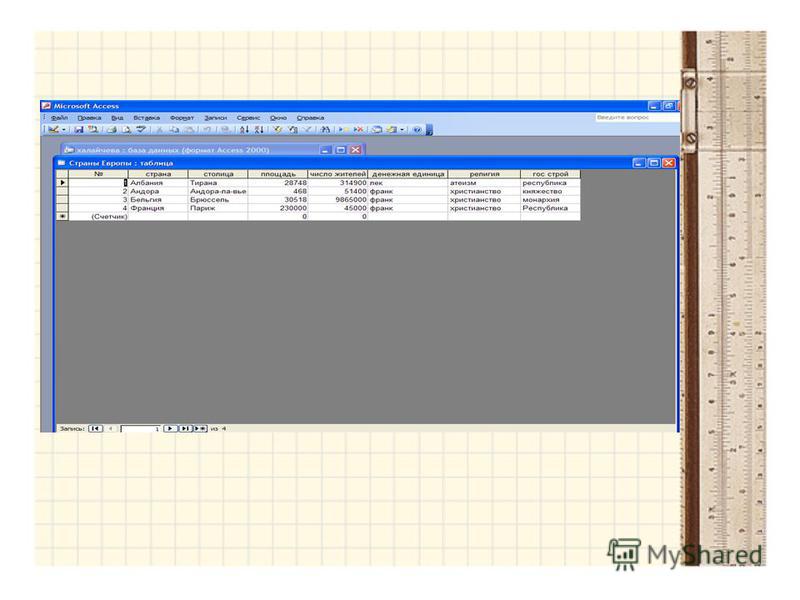The width and height of the screenshot is (800, 600).
Task: Click the Save diskette toolbar icon
Action: (x=79, y=130)
